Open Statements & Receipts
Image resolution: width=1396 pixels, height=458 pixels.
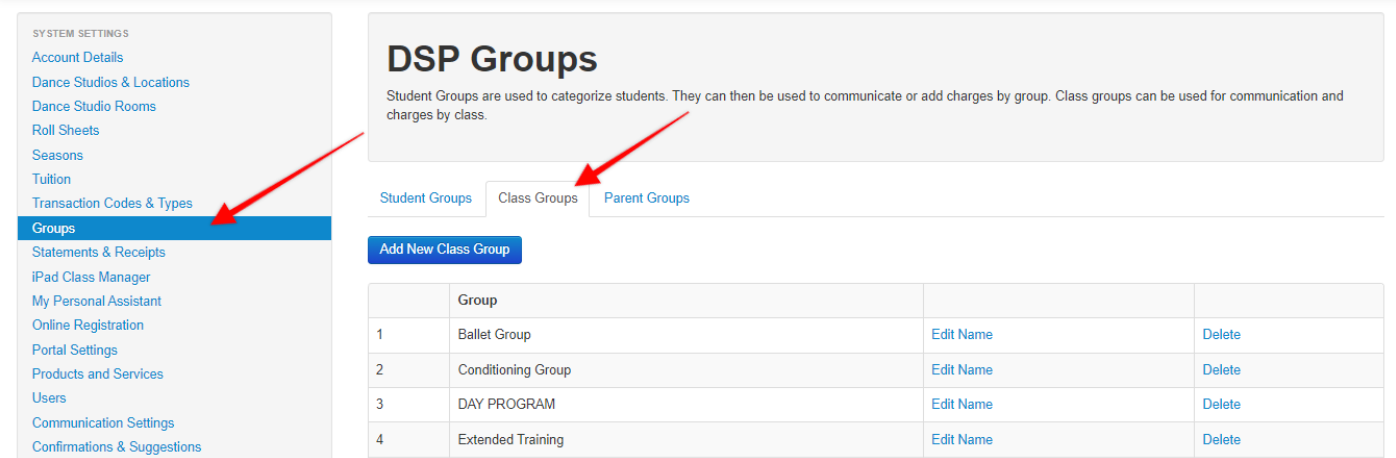(99, 252)
